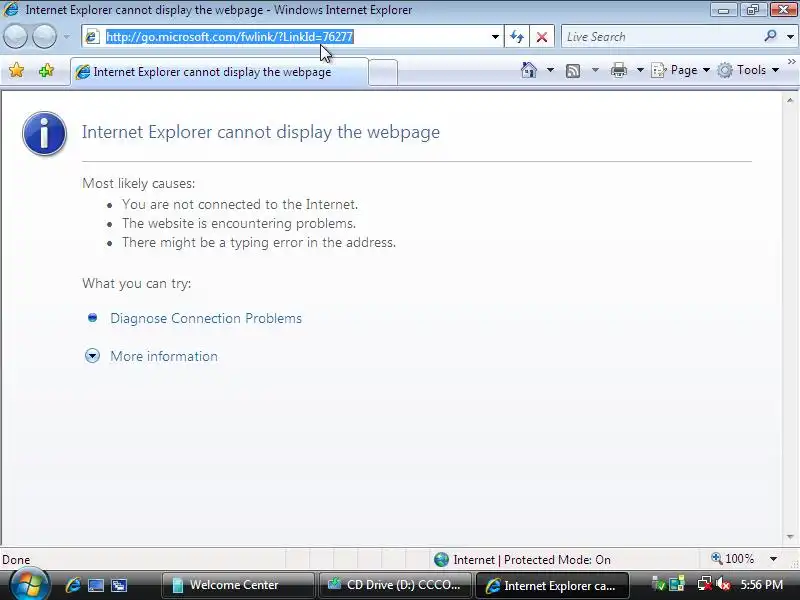Click Add to Favorites icon

[x=46, y=70]
